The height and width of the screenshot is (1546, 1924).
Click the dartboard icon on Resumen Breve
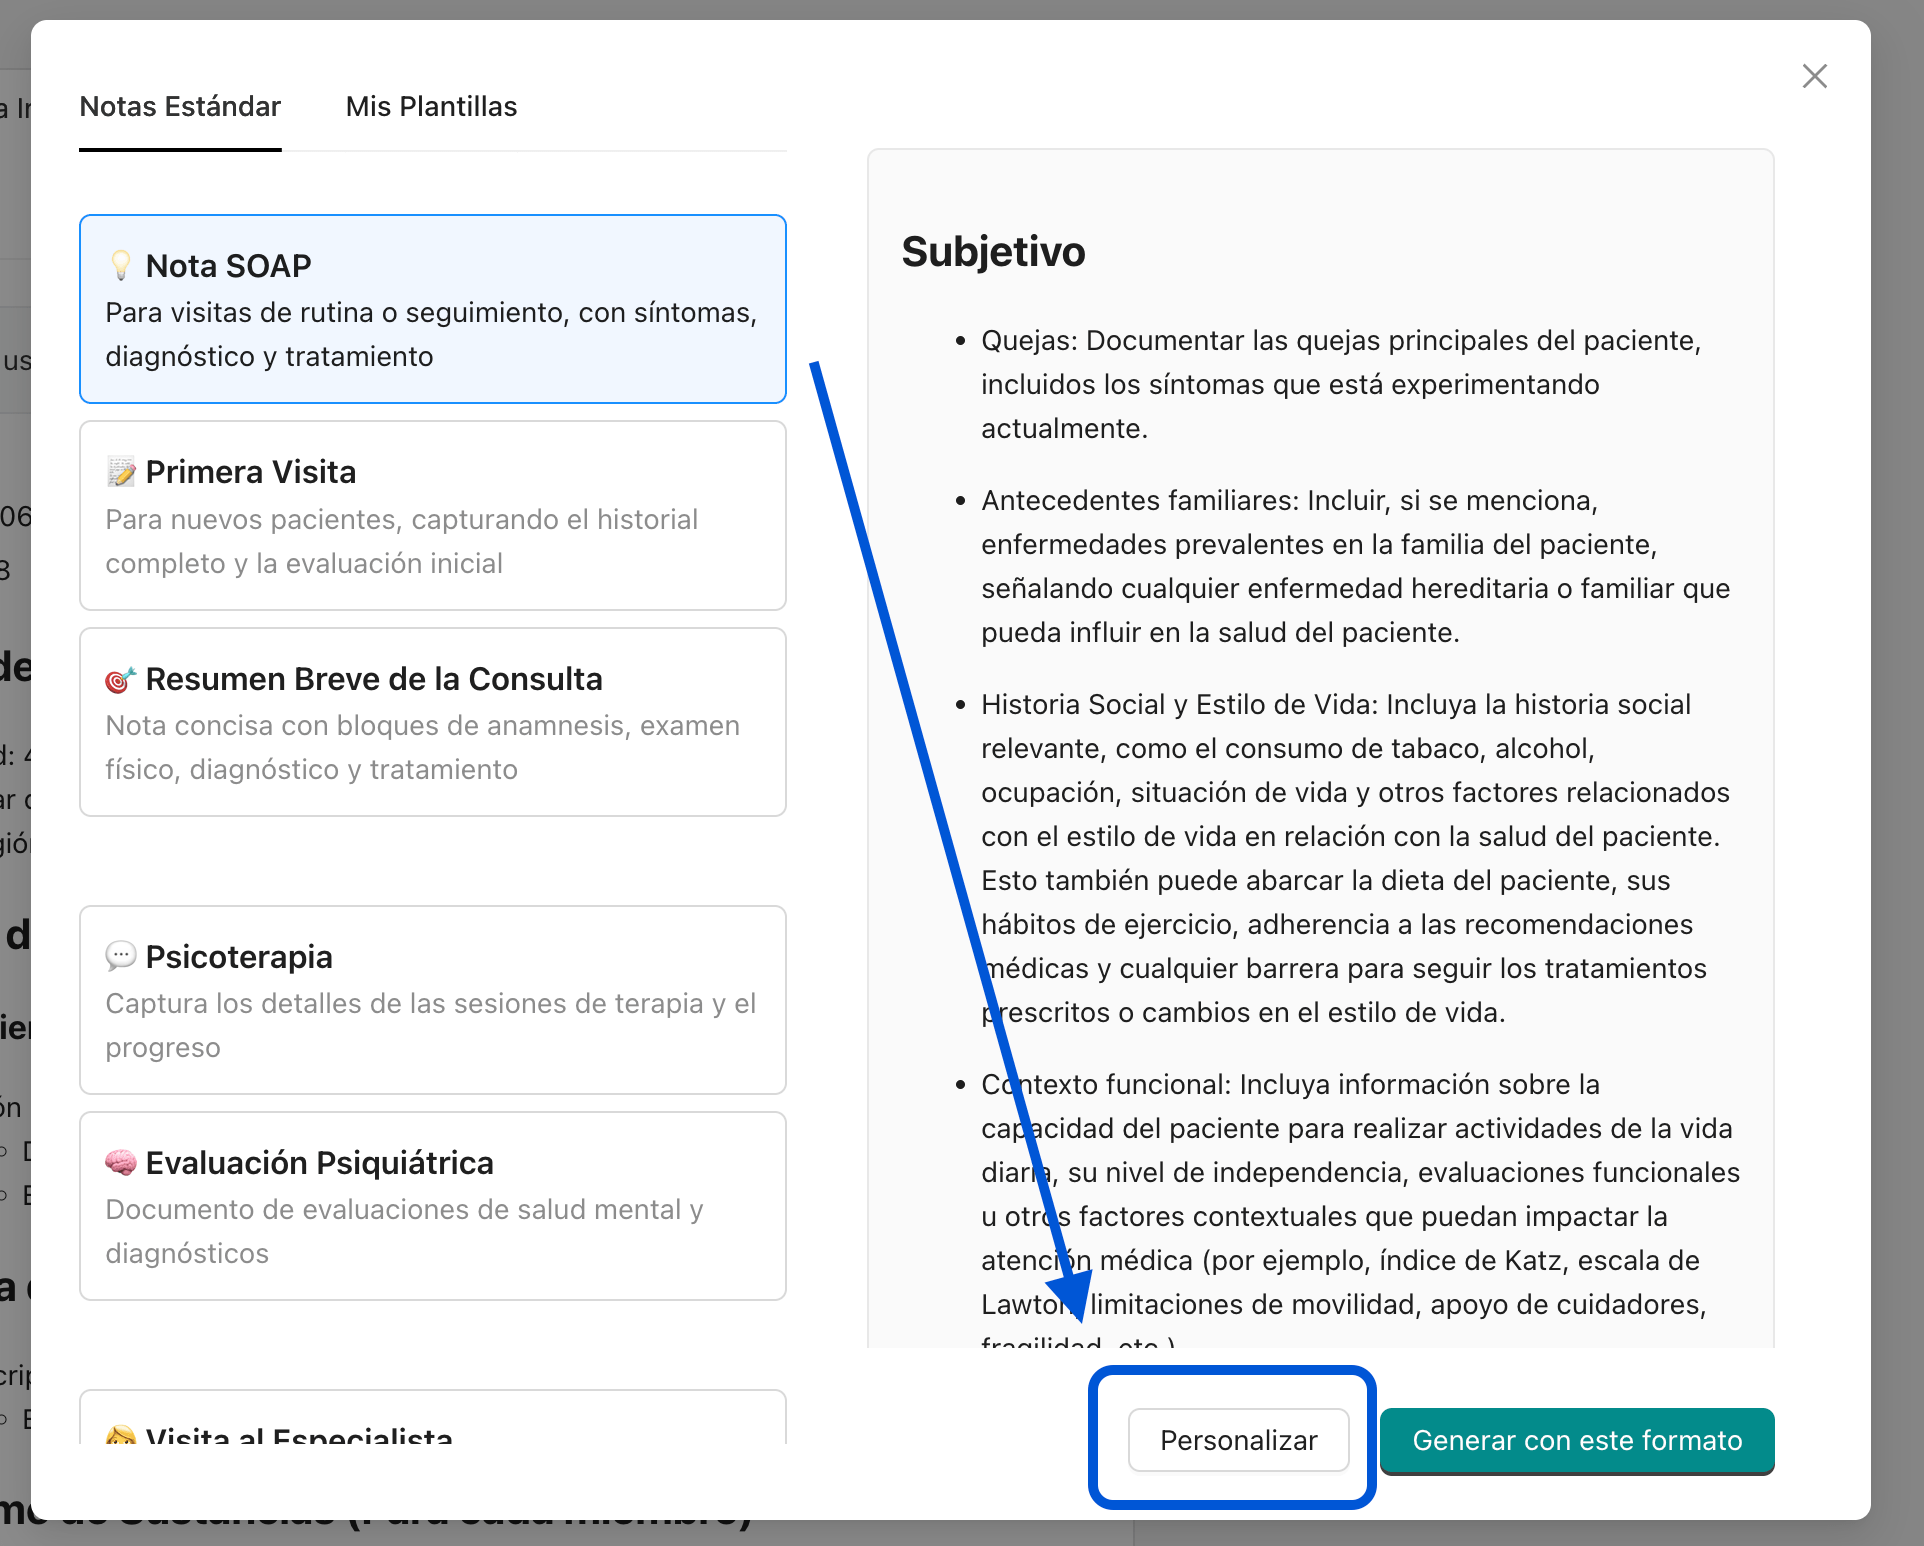pyautogui.click(x=120, y=680)
